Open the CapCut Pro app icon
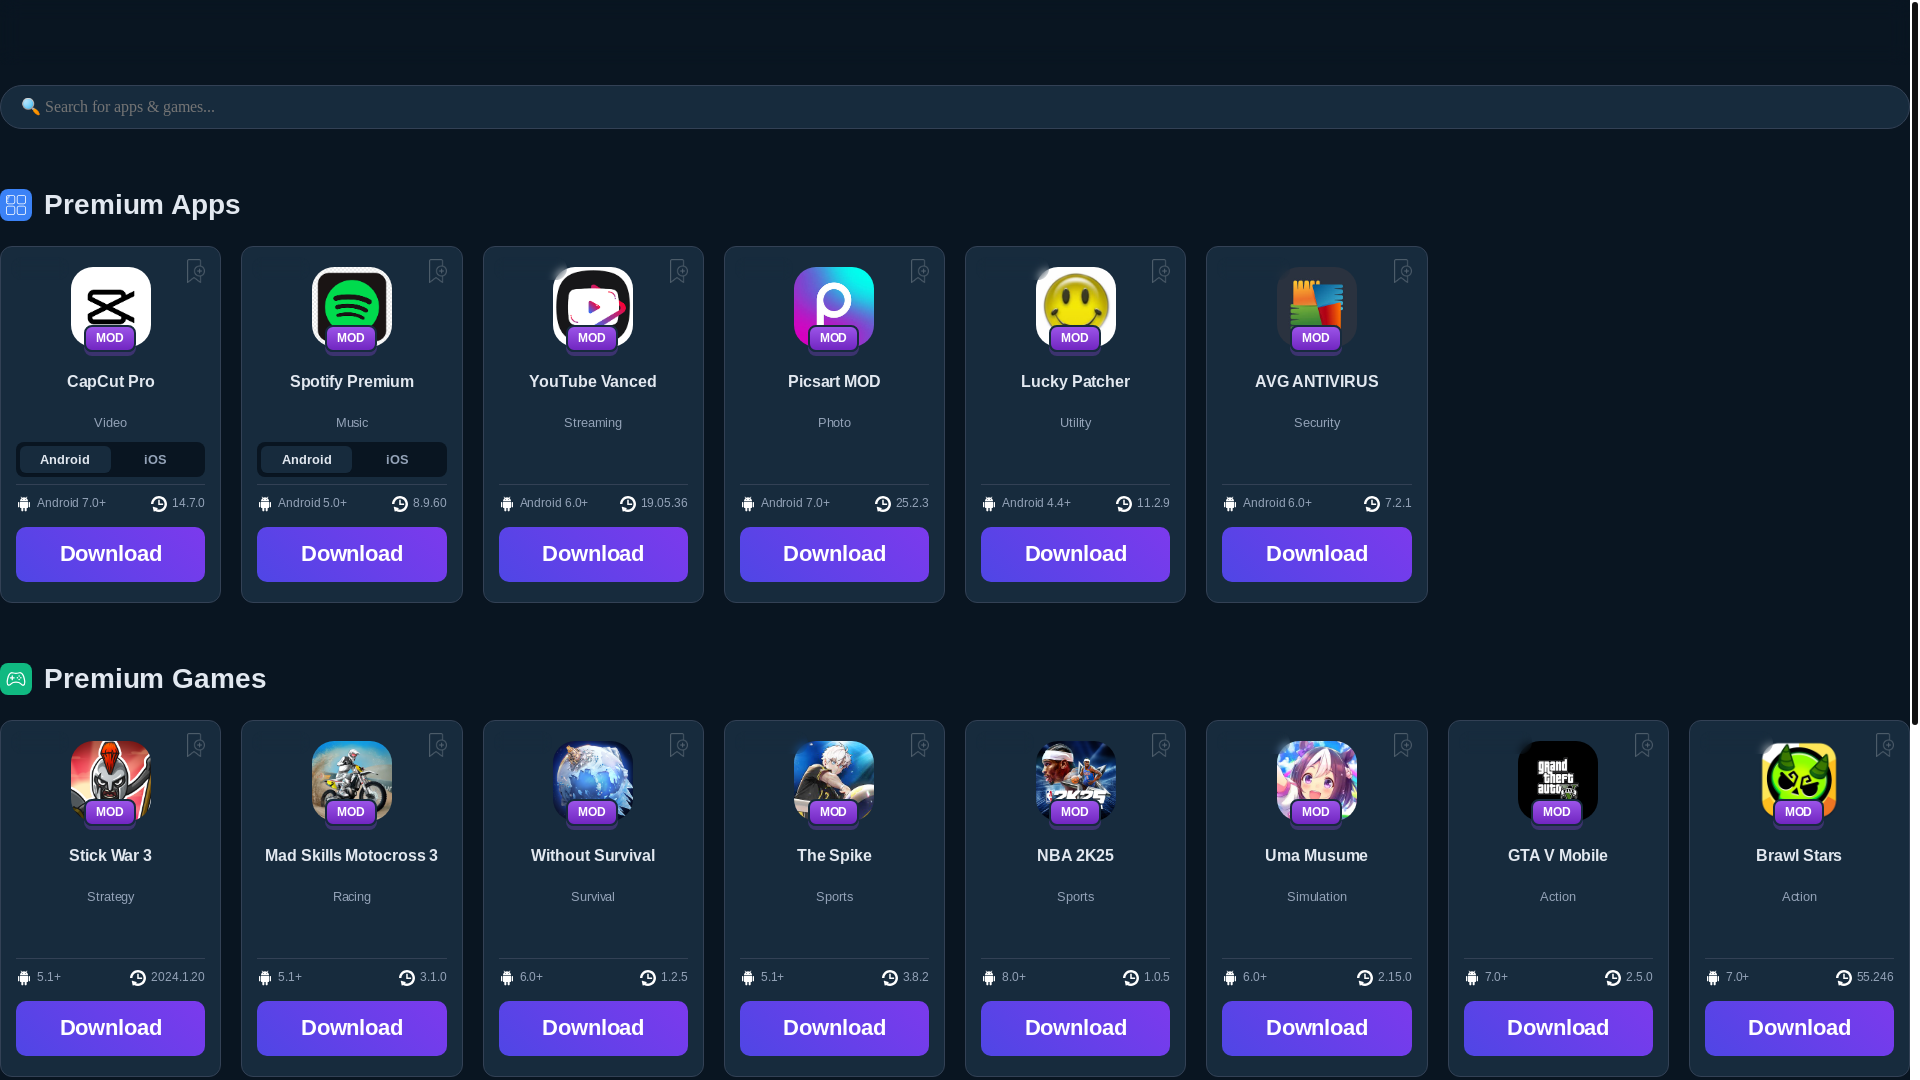1920x1080 pixels. tap(111, 307)
